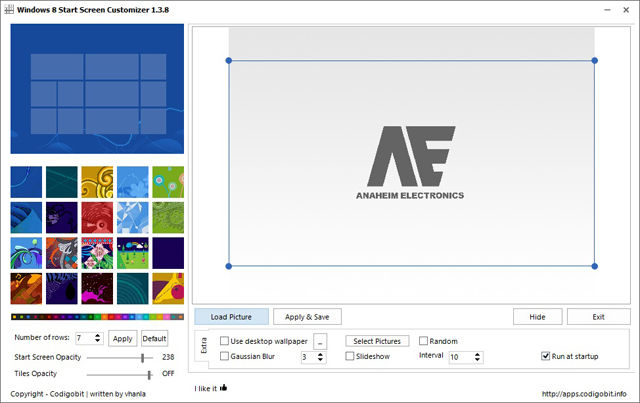The width and height of the screenshot is (640, 403).
Task: Select the solid dark navy background
Action: pyautogui.click(x=168, y=253)
